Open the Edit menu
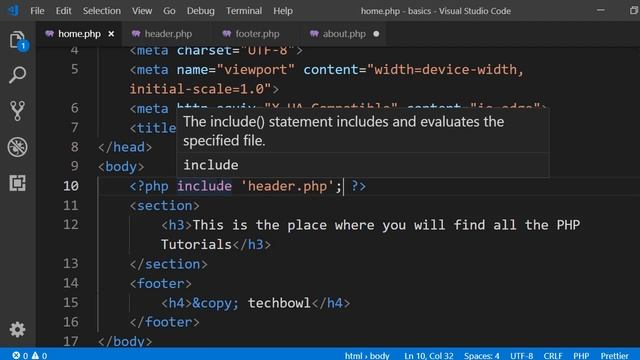 (x=63, y=11)
